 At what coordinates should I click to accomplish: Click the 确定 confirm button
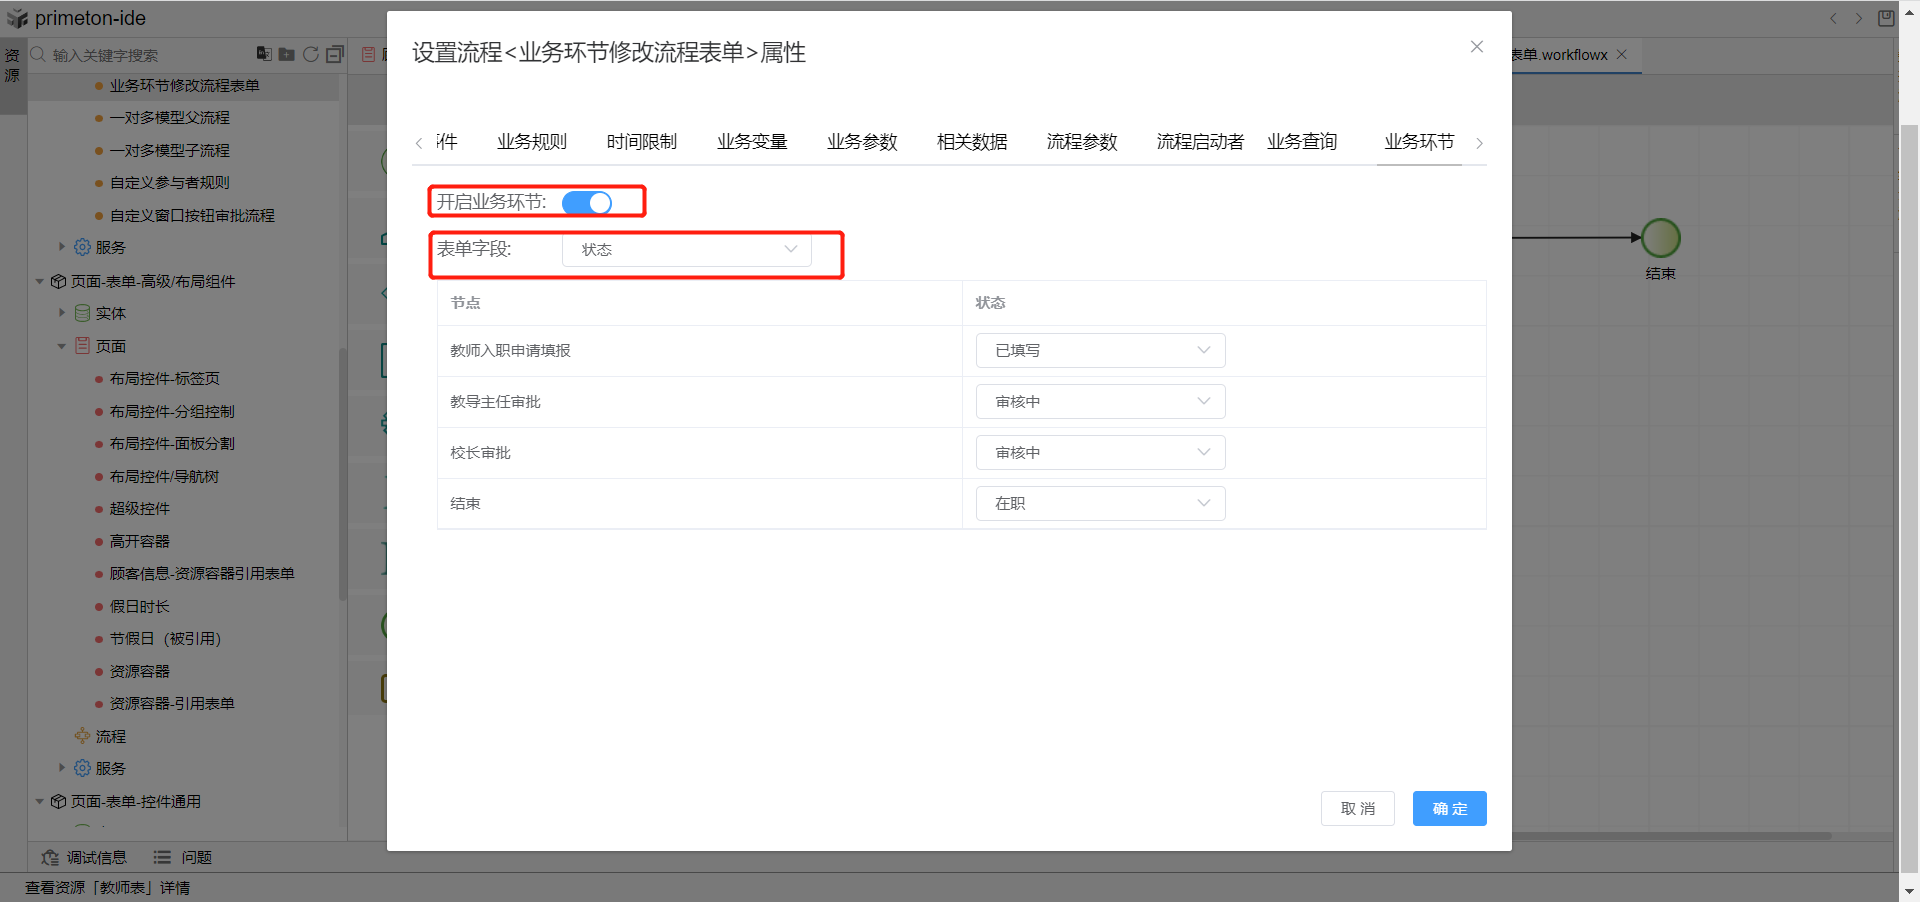[x=1449, y=808]
